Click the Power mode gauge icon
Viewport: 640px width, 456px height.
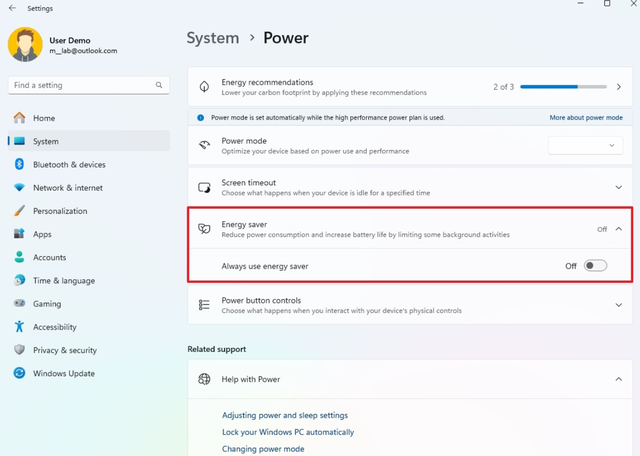coord(204,145)
